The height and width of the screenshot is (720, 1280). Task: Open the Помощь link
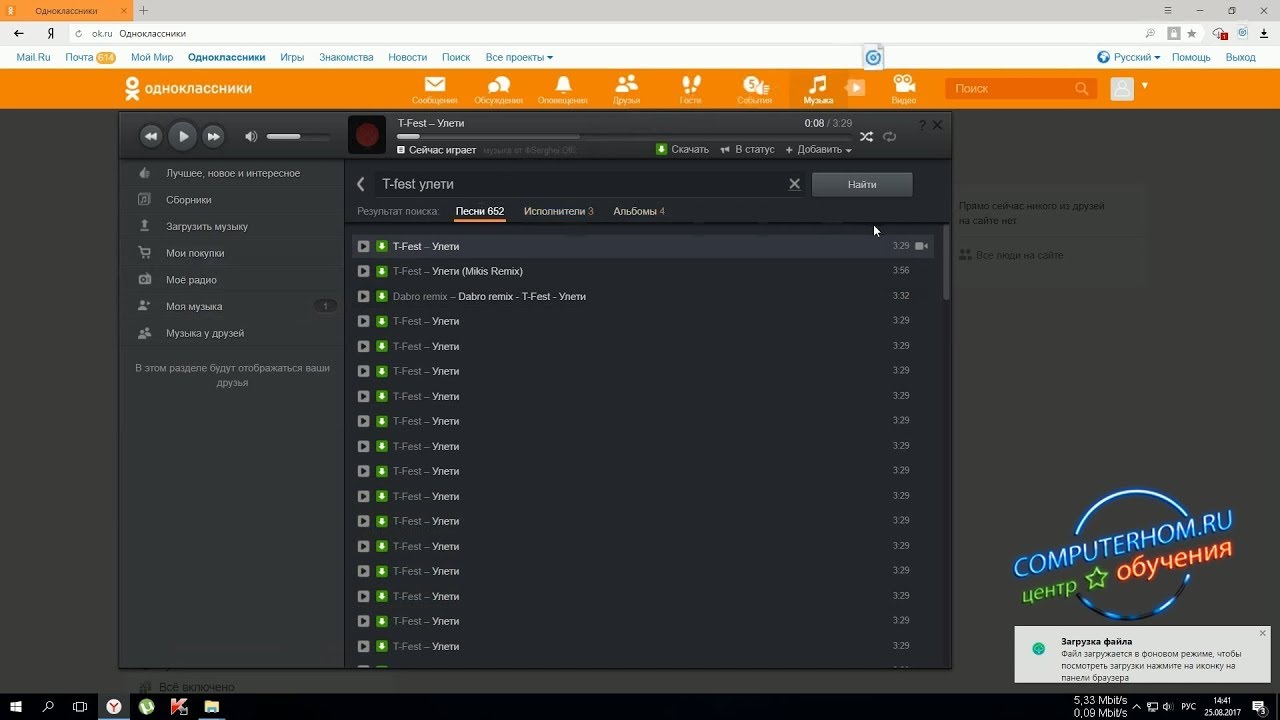click(x=1191, y=58)
